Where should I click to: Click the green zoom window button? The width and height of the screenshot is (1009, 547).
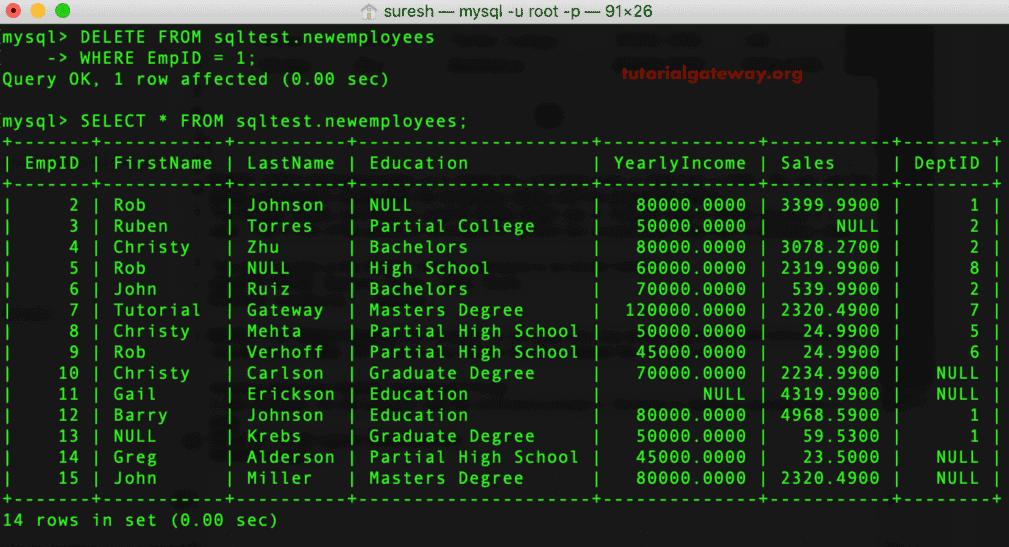tap(62, 10)
